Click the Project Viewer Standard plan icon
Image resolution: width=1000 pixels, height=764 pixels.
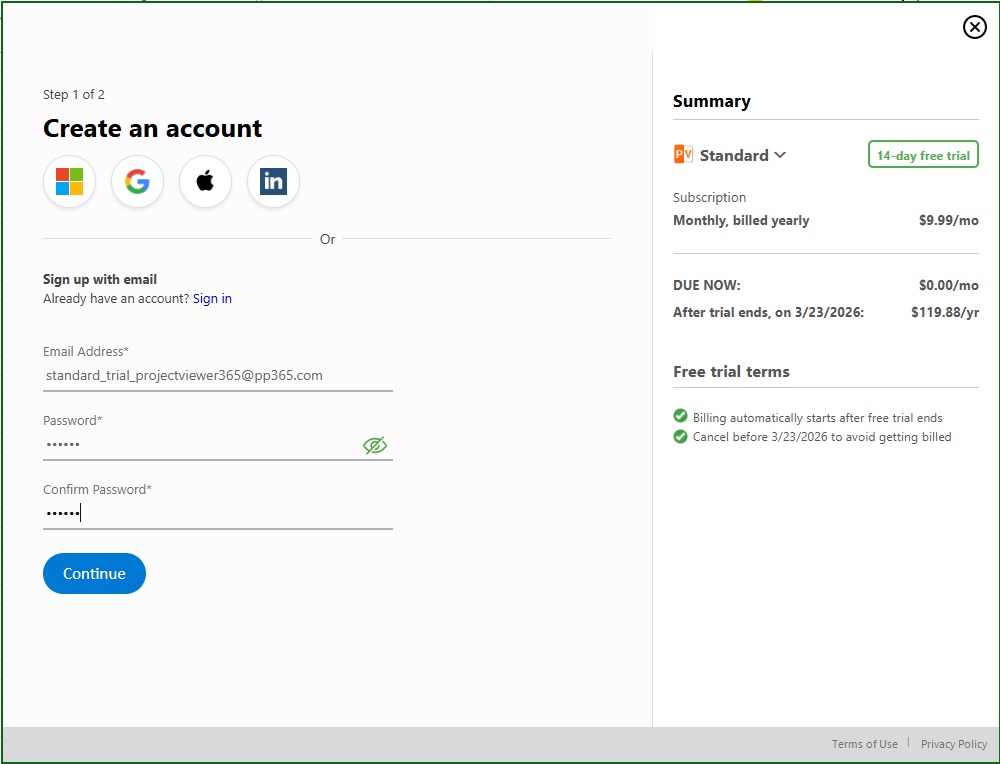click(x=683, y=155)
